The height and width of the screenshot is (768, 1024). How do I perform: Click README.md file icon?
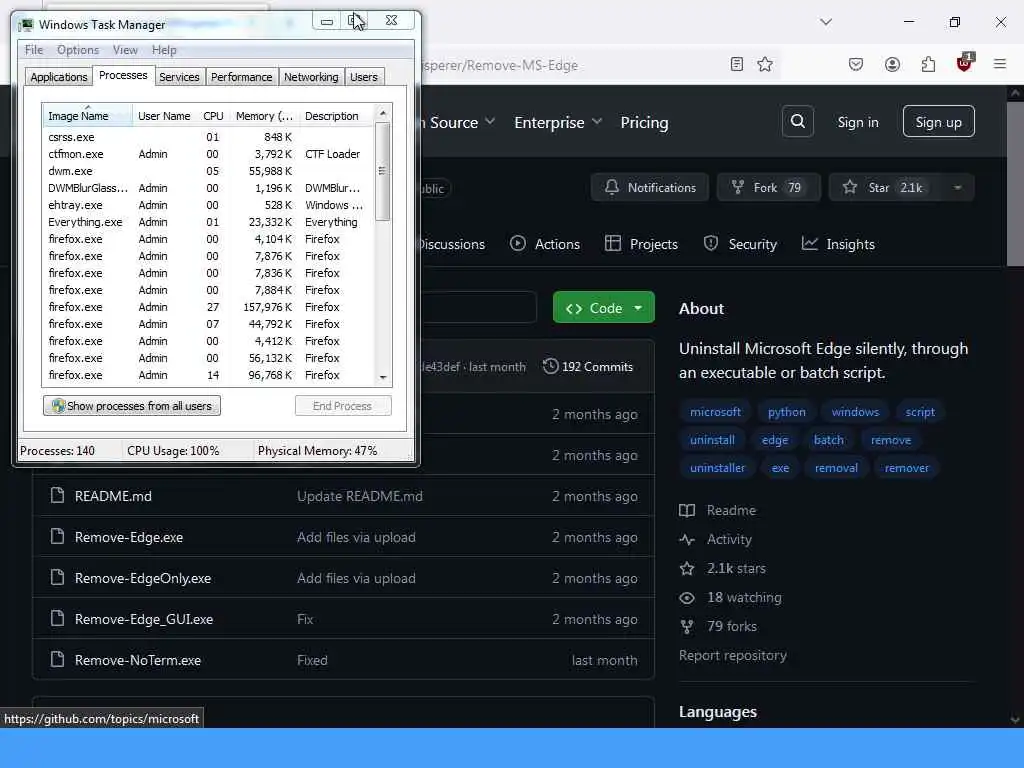tap(57, 496)
